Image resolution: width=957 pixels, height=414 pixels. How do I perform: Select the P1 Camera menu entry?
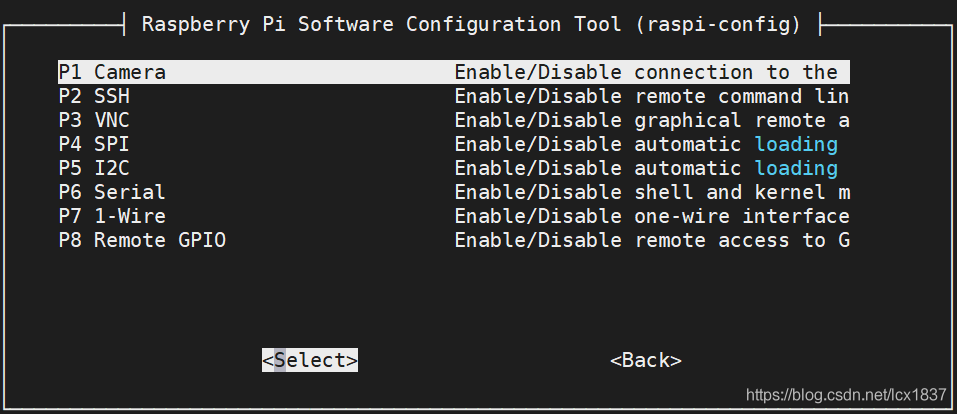pyautogui.click(x=112, y=72)
